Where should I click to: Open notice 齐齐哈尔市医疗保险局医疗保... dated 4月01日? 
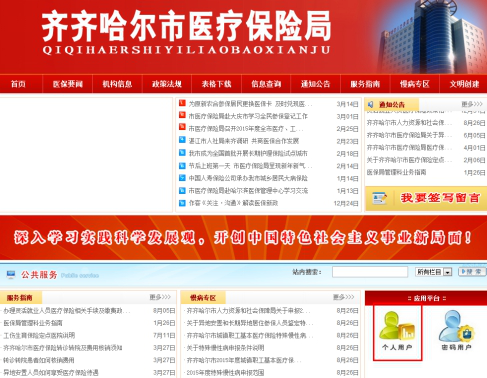point(409,148)
